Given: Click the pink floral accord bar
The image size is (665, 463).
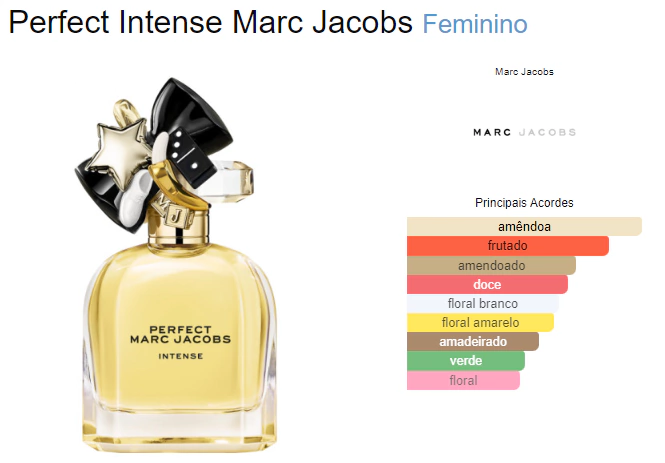Looking at the screenshot, I should [x=463, y=380].
